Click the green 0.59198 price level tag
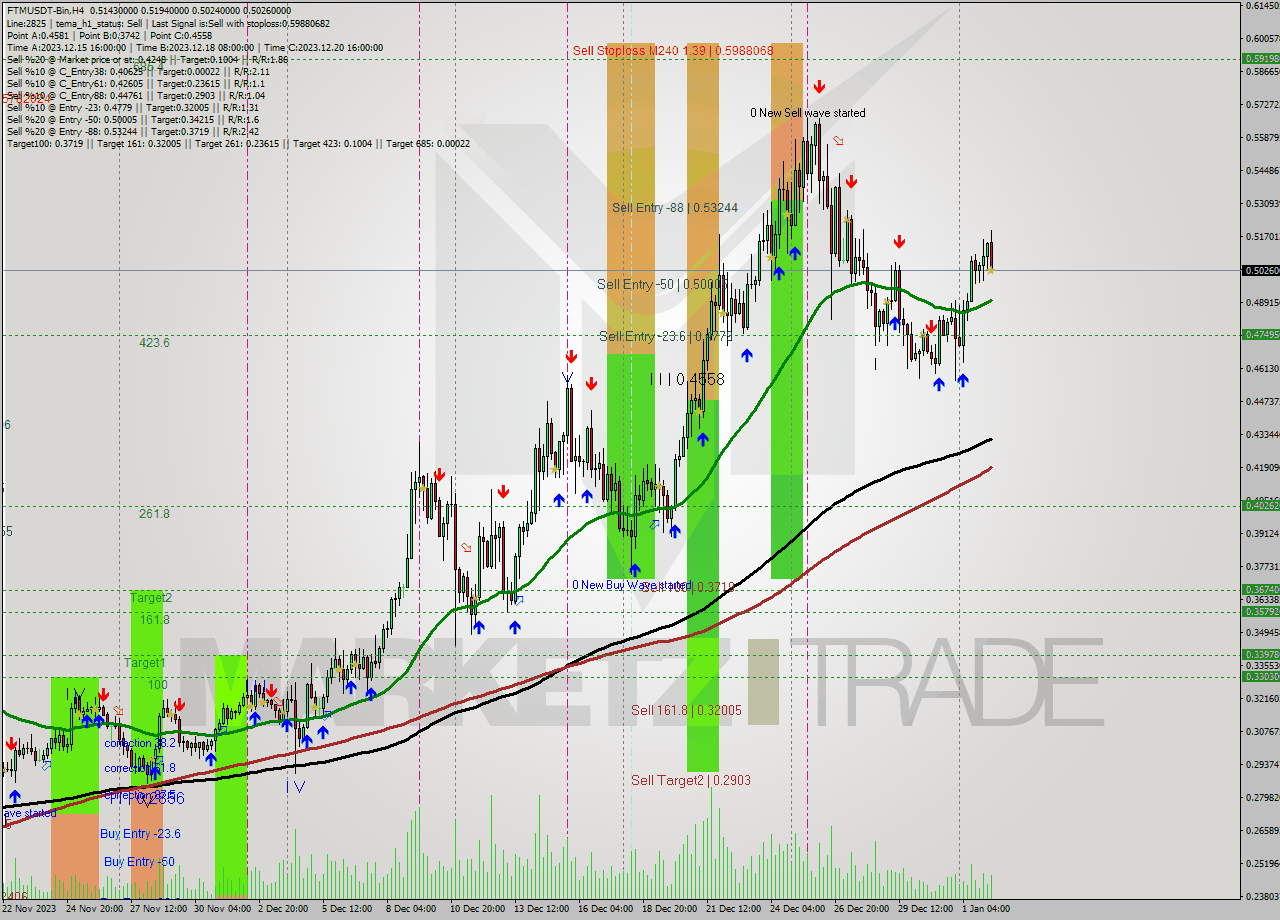 click(1260, 58)
